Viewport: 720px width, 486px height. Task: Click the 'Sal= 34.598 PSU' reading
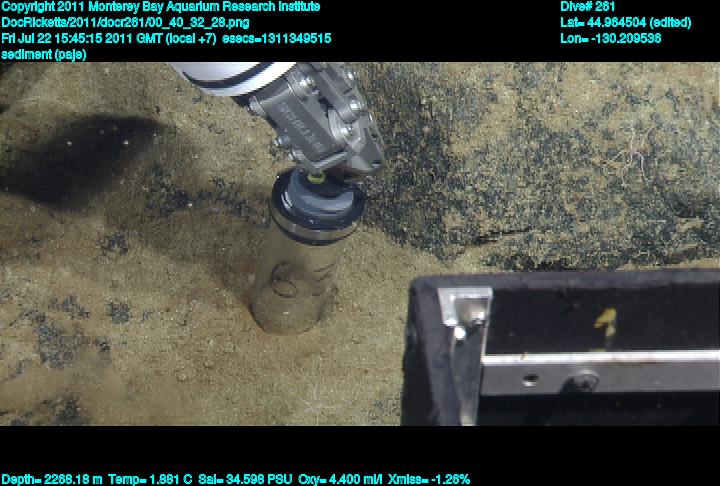[245, 480]
